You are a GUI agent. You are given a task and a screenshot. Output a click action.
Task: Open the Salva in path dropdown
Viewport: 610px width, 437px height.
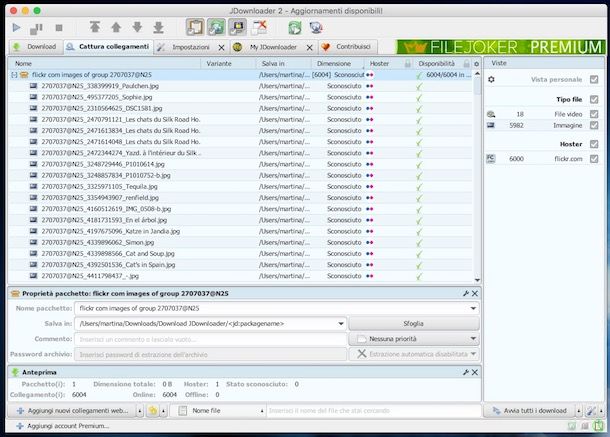tap(340, 323)
